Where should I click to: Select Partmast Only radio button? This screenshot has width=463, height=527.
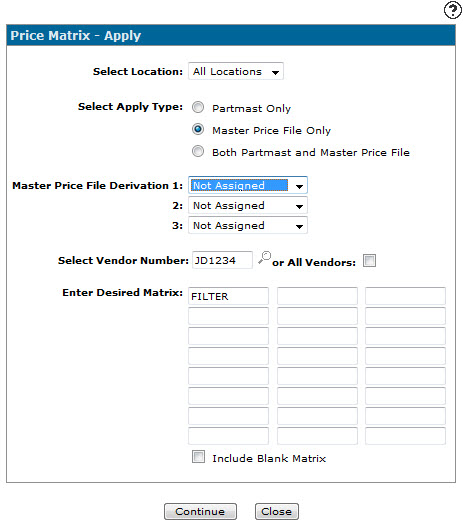coord(198,107)
